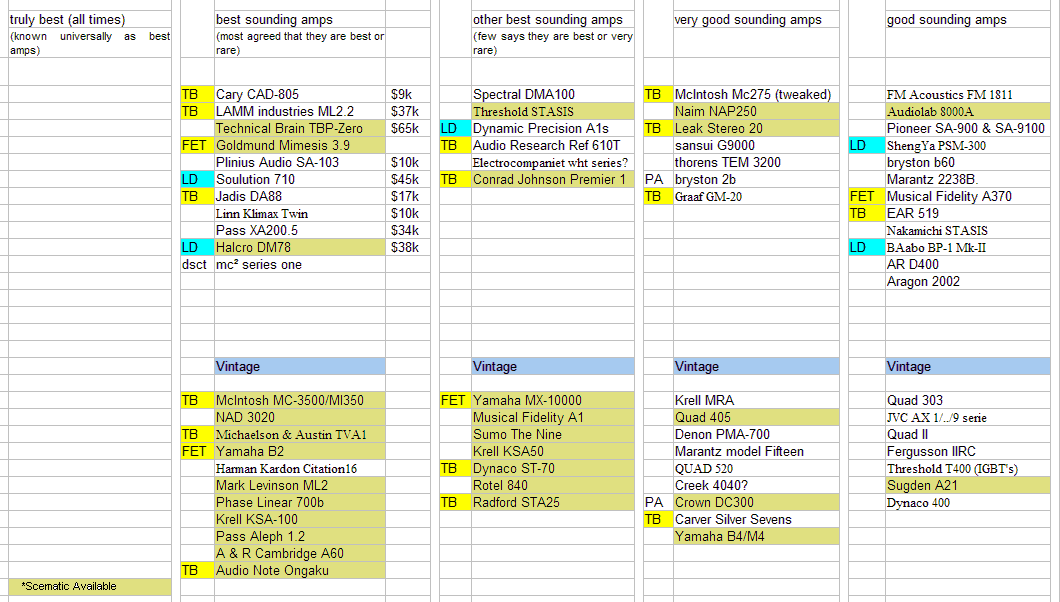Select the Yamaha MX-10000 cell

coord(553,401)
